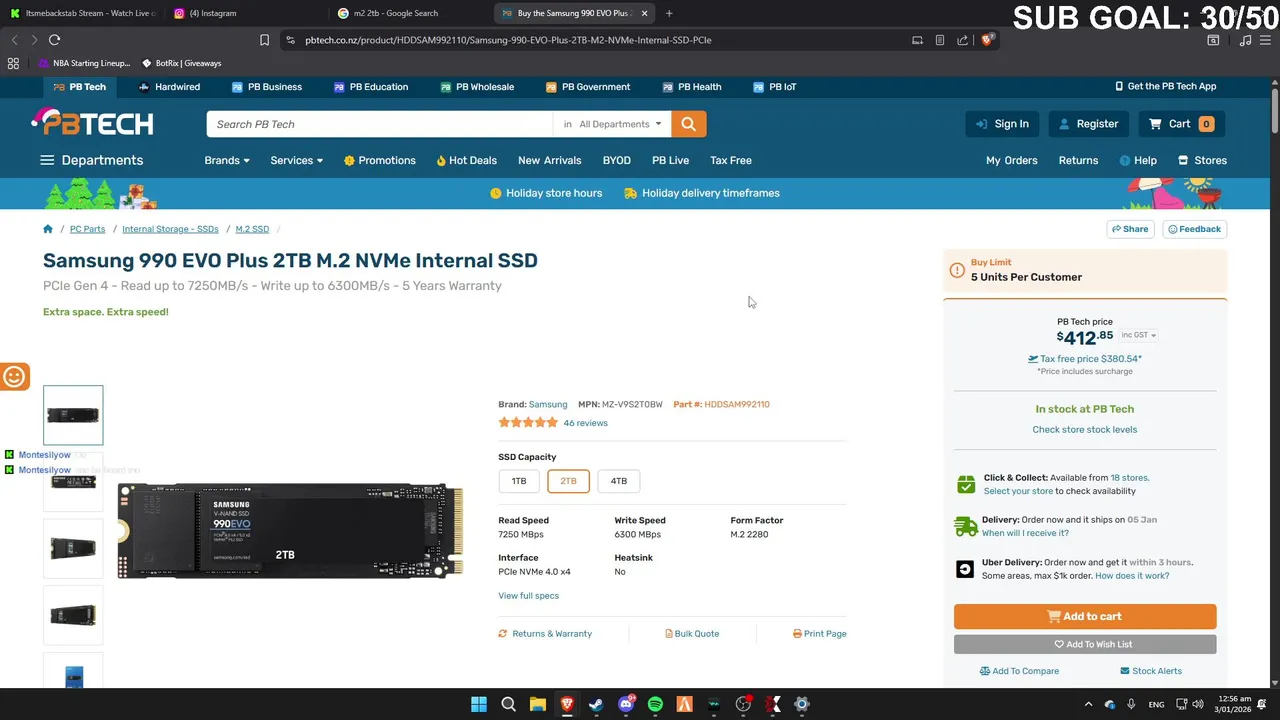Click Stock Alerts link
This screenshot has height=720, width=1280.
coord(1151,671)
